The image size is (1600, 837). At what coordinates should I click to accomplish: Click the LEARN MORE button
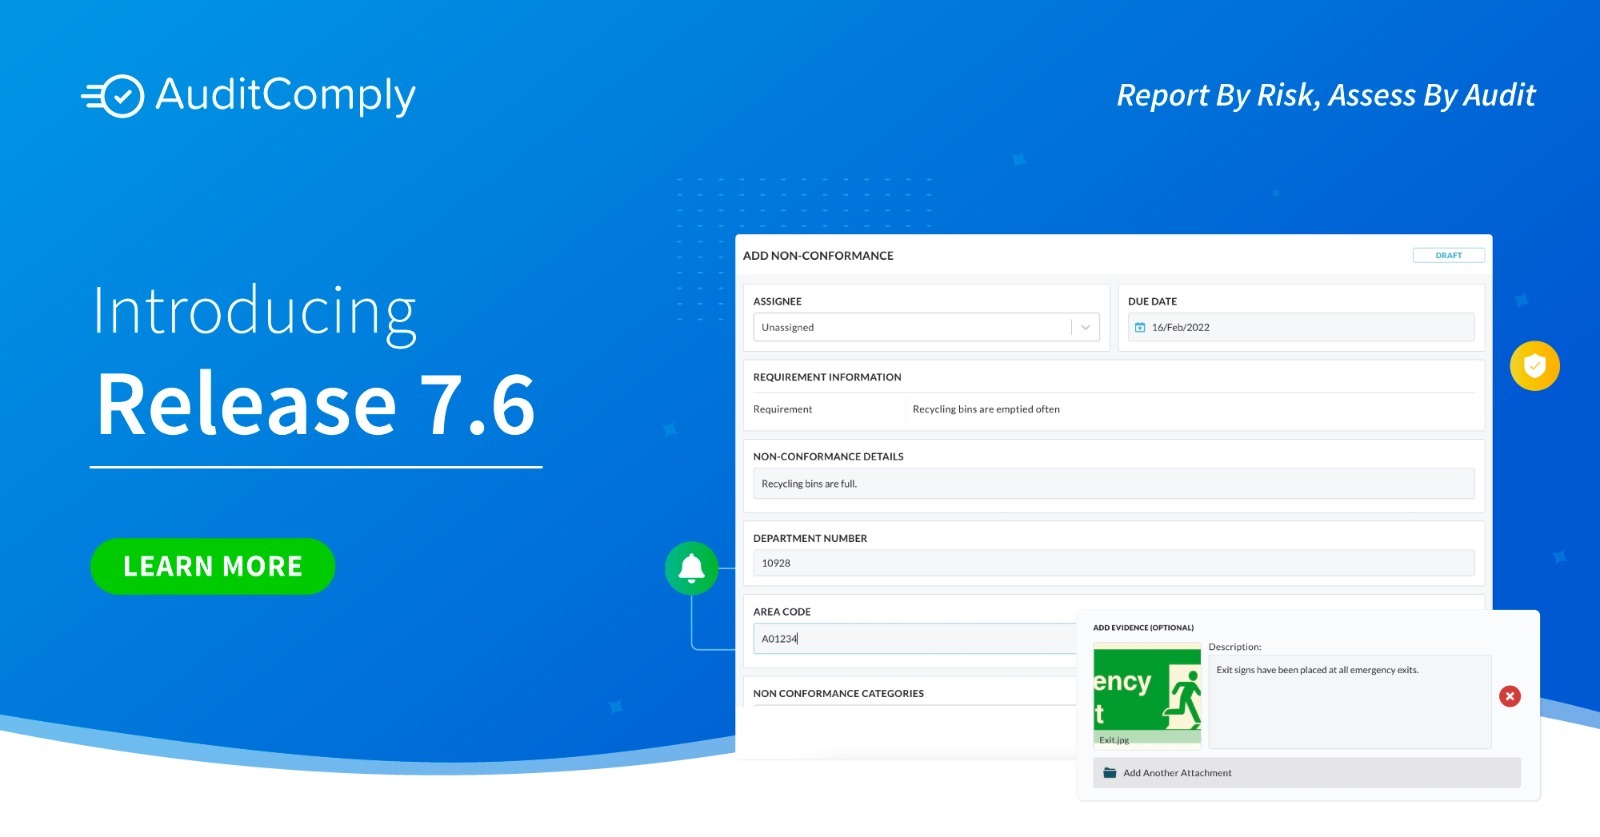[x=213, y=566]
